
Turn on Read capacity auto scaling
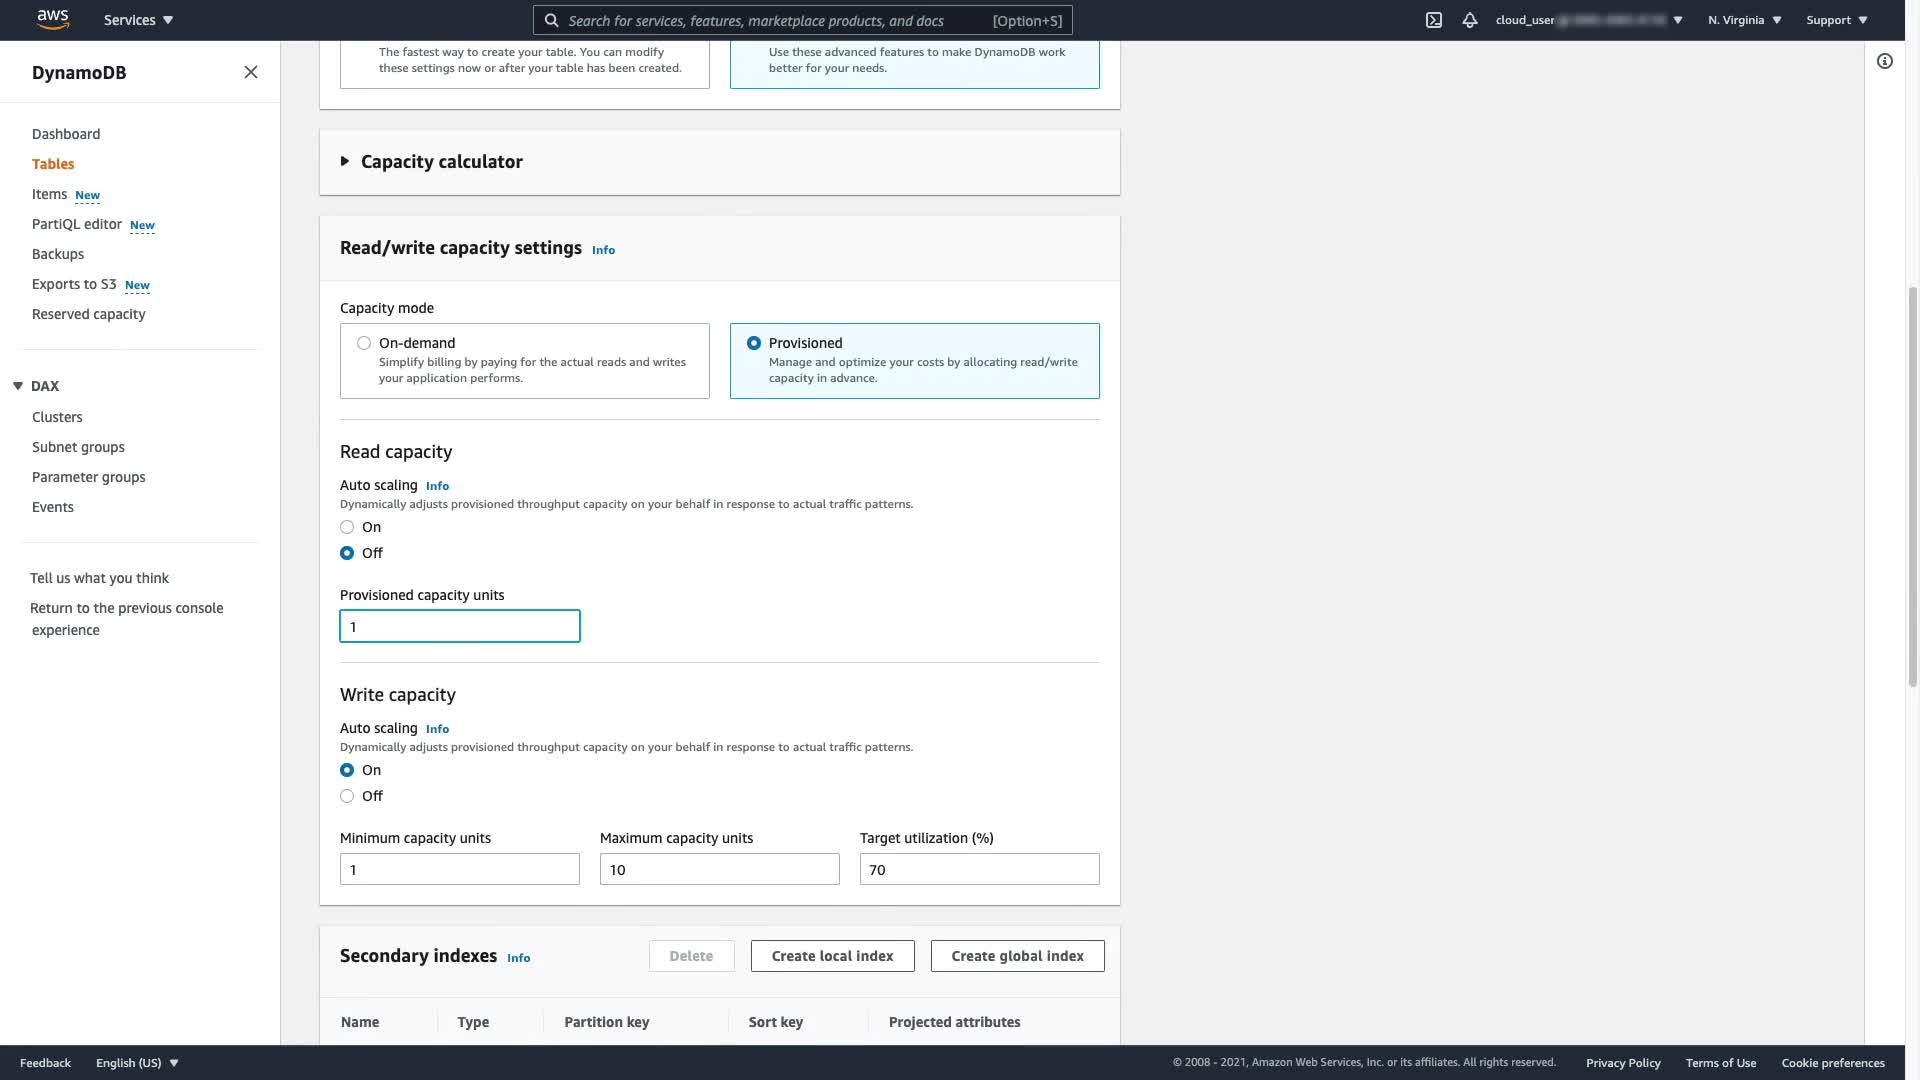pyautogui.click(x=347, y=527)
